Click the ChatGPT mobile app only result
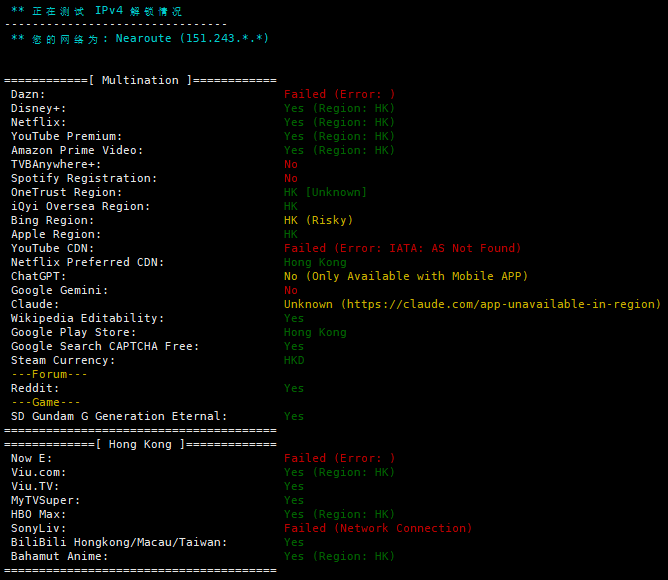The image size is (668, 580). [405, 276]
